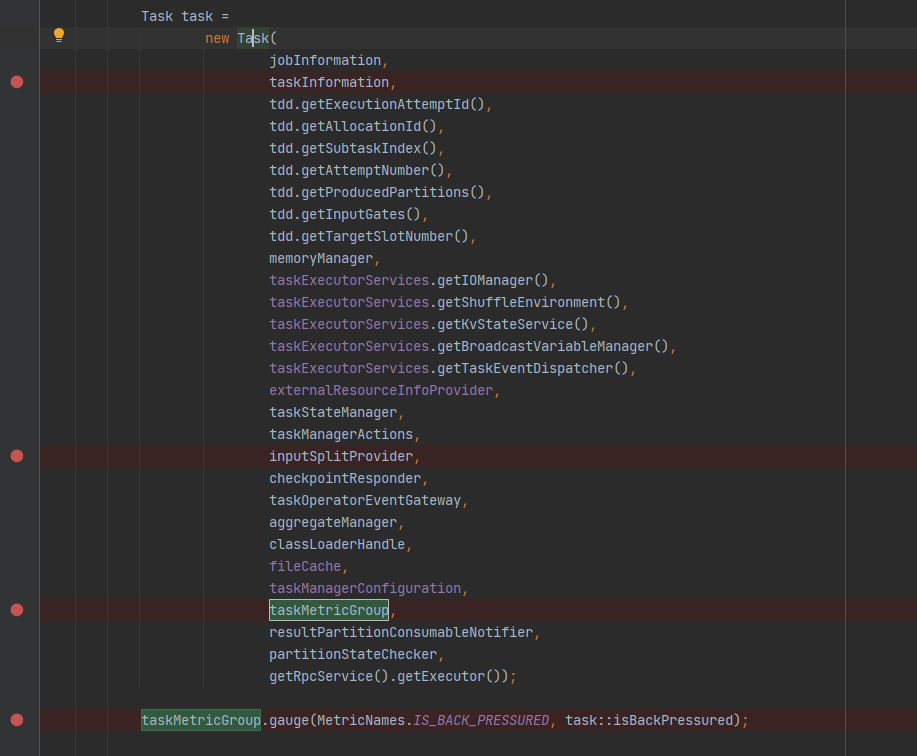Click tdd.getInputGates() call
This screenshot has width=917, height=756.
point(345,215)
